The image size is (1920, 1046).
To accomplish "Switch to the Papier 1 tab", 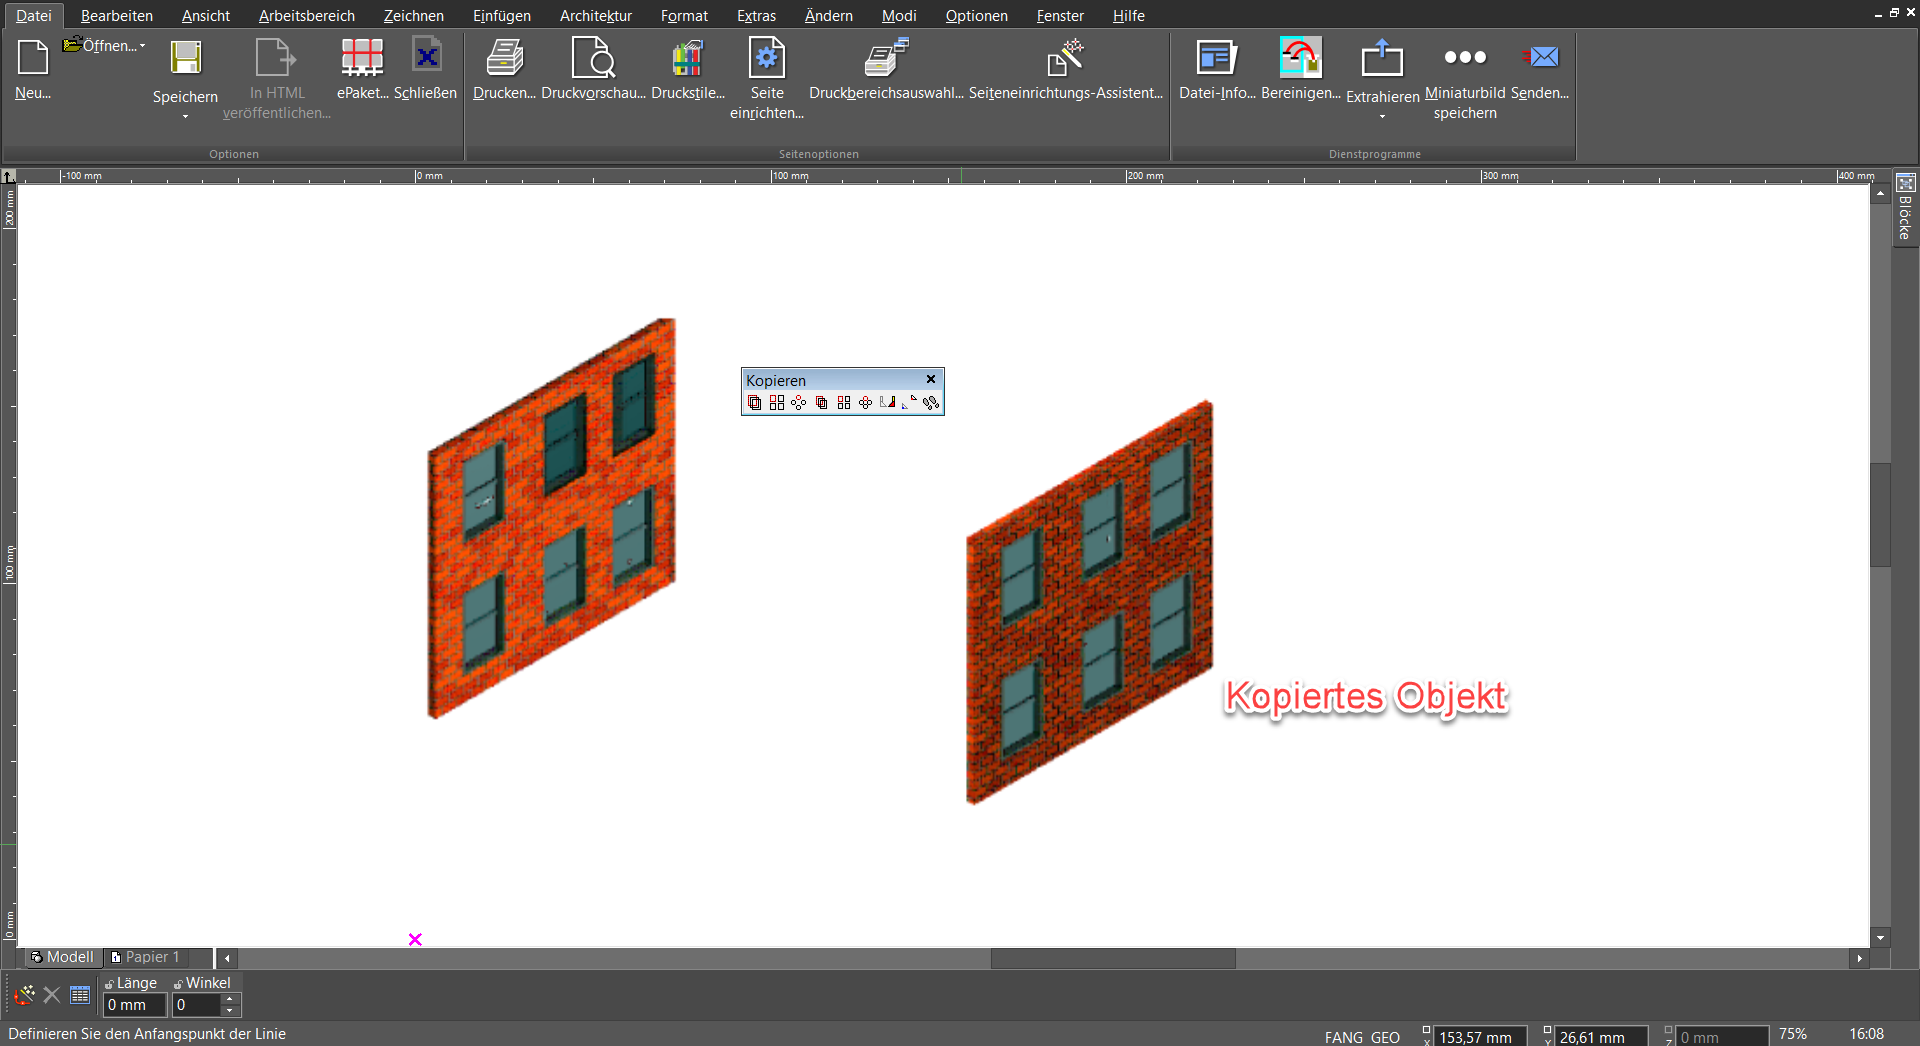I will point(146,958).
